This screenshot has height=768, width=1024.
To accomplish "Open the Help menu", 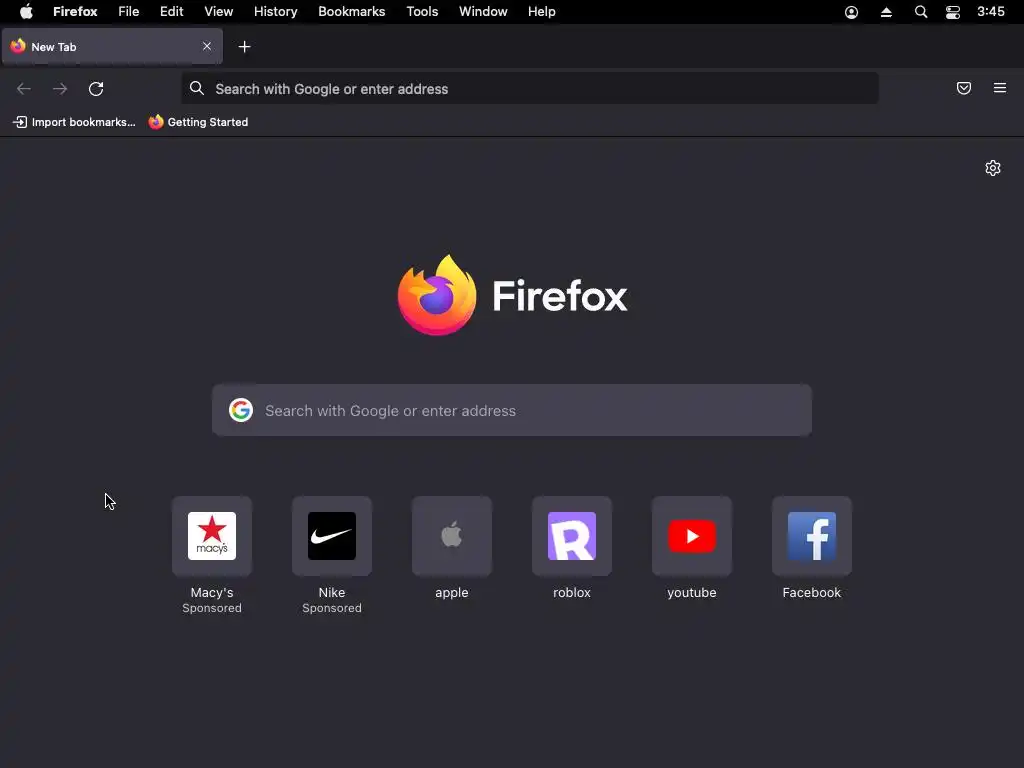I will pyautogui.click(x=541, y=12).
